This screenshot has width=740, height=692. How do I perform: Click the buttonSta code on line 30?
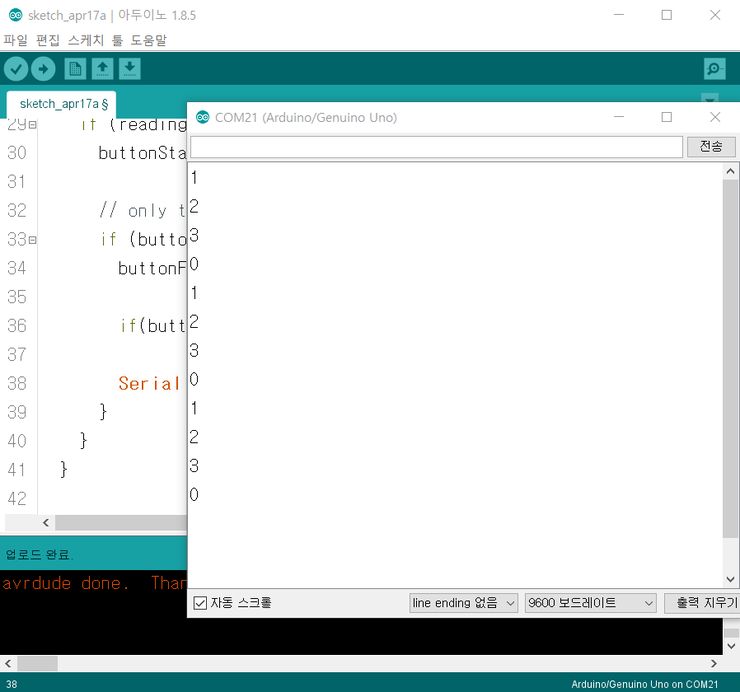(x=143, y=153)
